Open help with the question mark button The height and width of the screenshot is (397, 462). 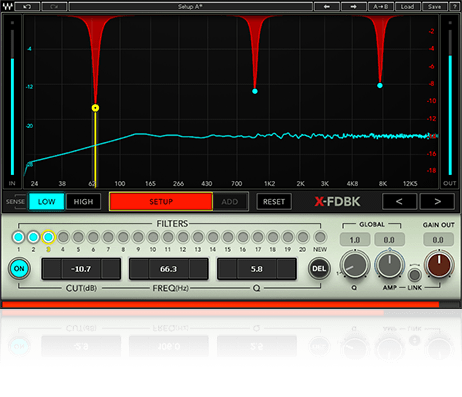point(454,6)
